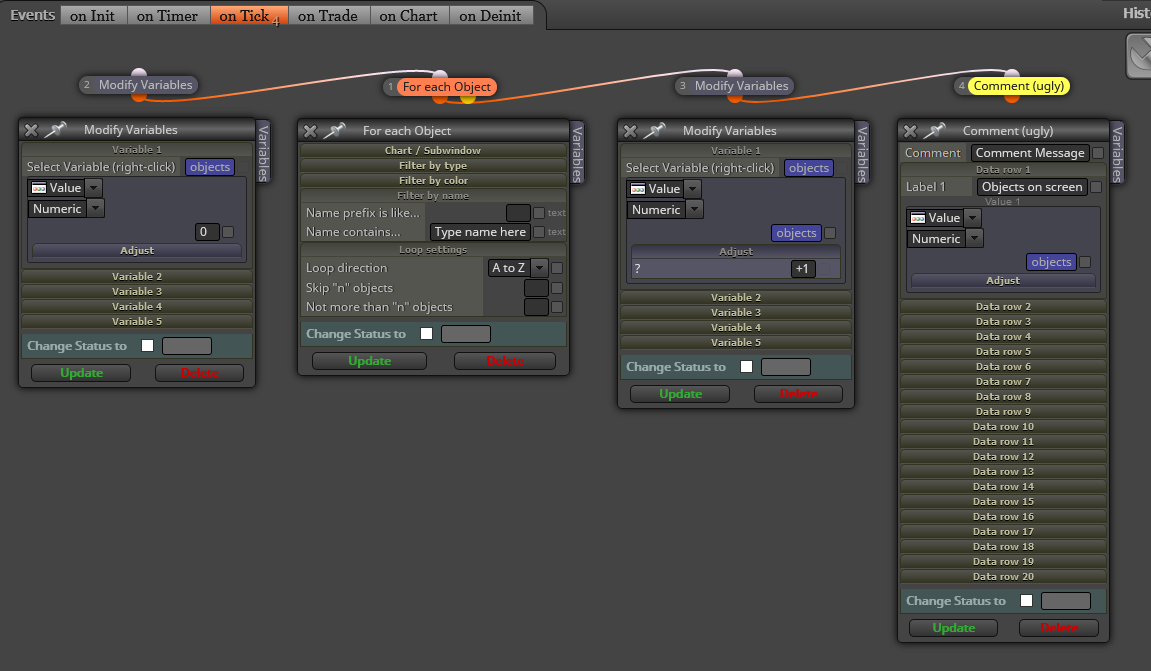Switch to the on Init event tab
1151x671 pixels.
[92, 15]
